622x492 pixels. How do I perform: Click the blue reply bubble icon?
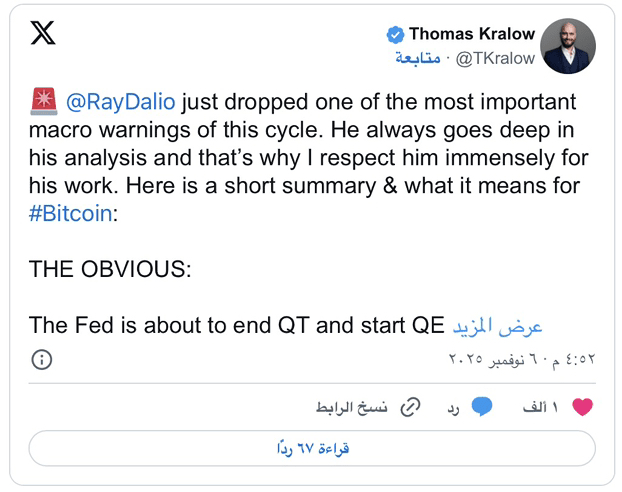pyautogui.click(x=482, y=407)
